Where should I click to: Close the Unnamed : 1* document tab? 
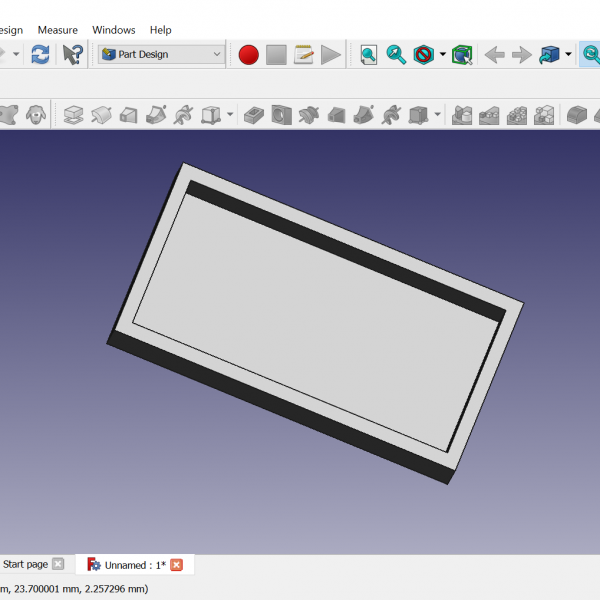click(x=177, y=565)
